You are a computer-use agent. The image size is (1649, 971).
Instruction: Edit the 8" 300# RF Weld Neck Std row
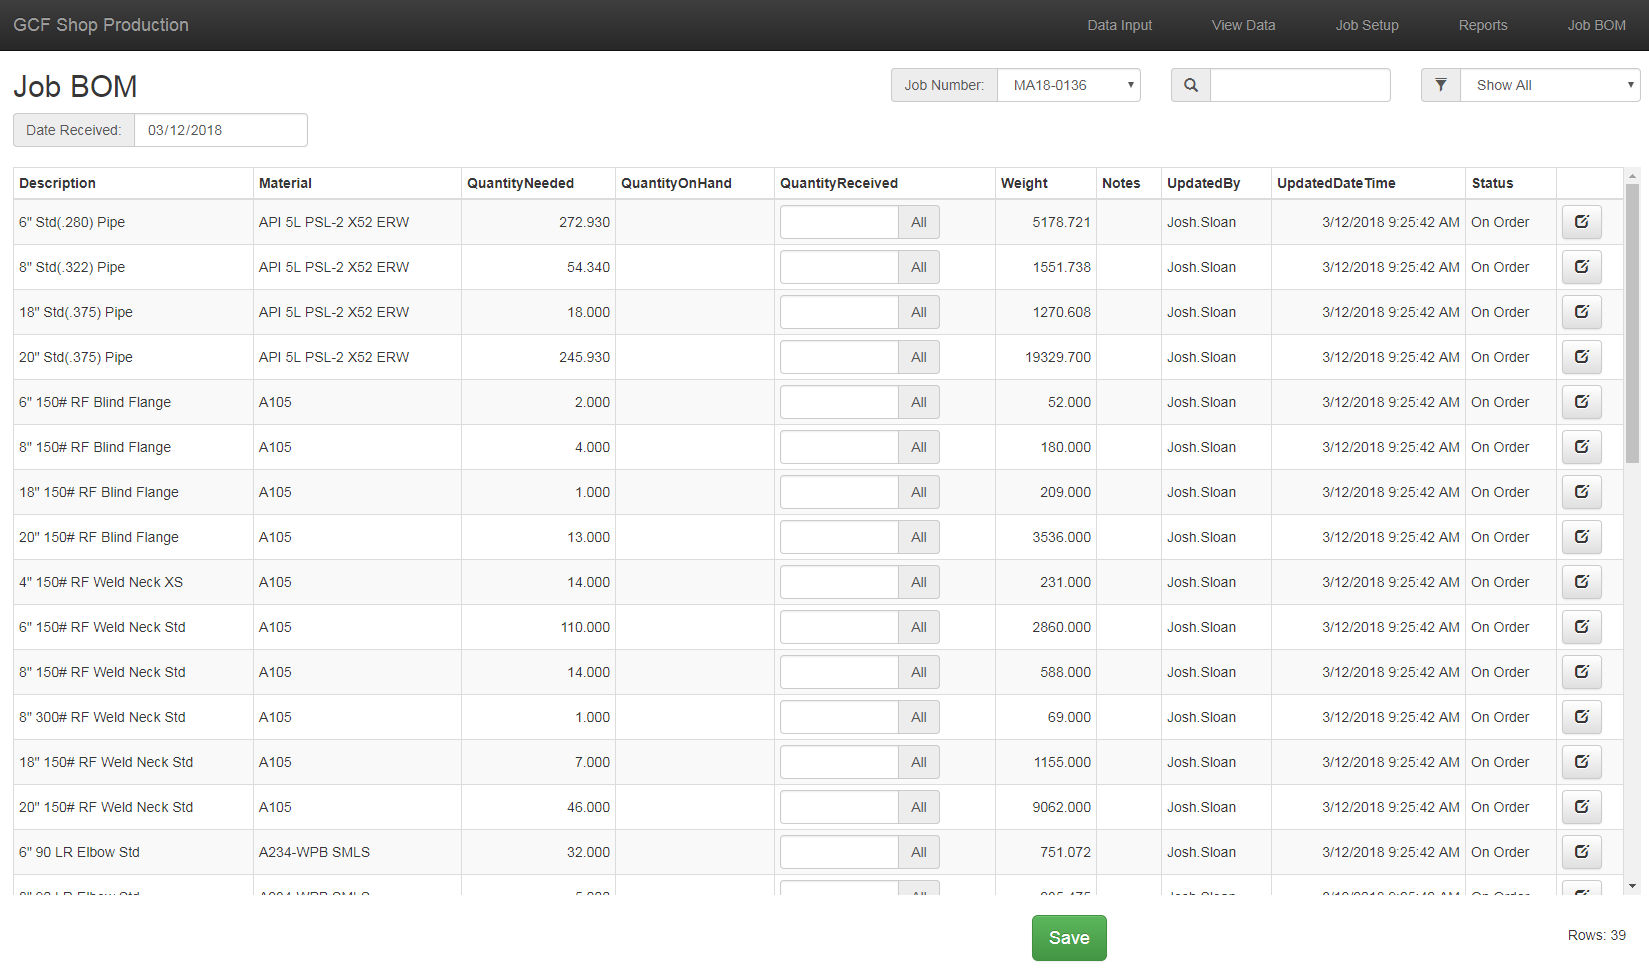[x=1581, y=717]
